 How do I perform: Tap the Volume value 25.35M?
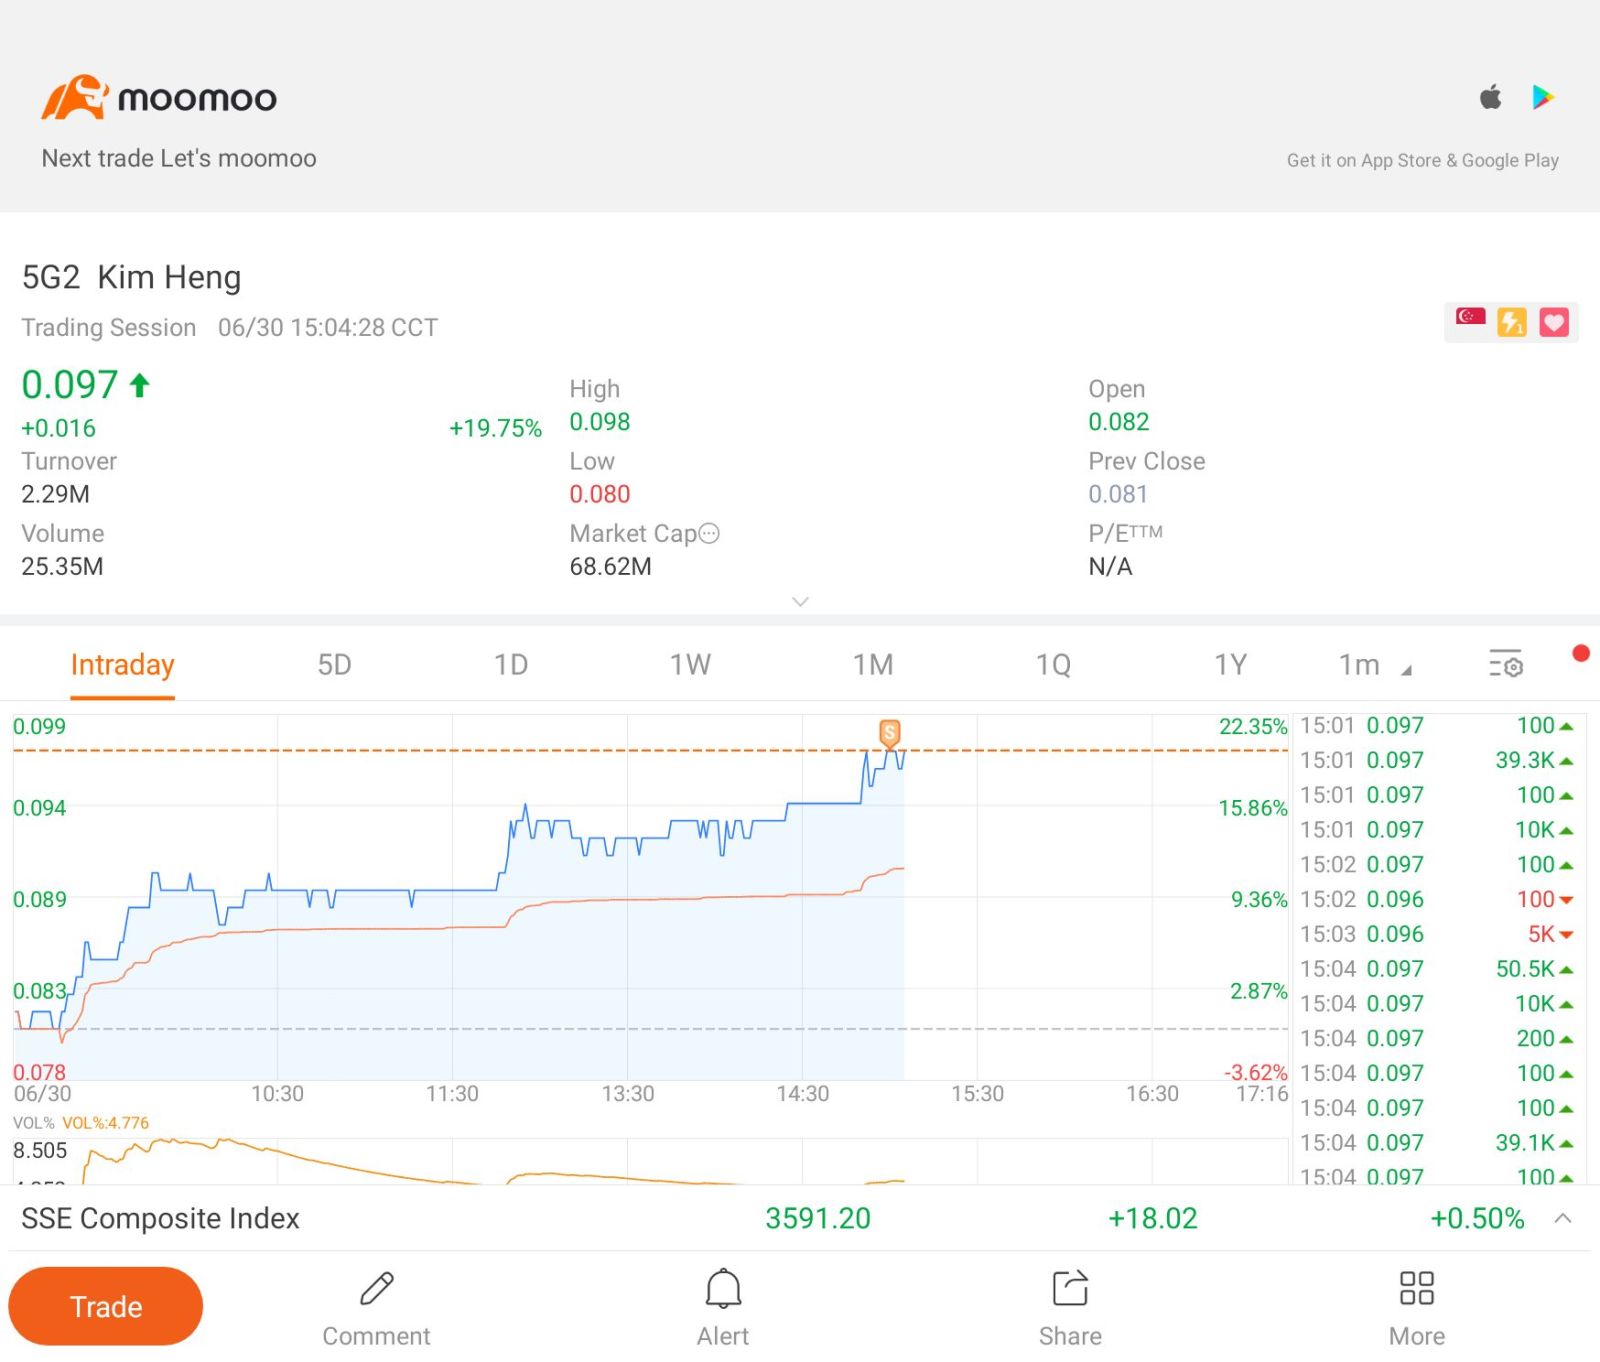pyautogui.click(x=62, y=566)
